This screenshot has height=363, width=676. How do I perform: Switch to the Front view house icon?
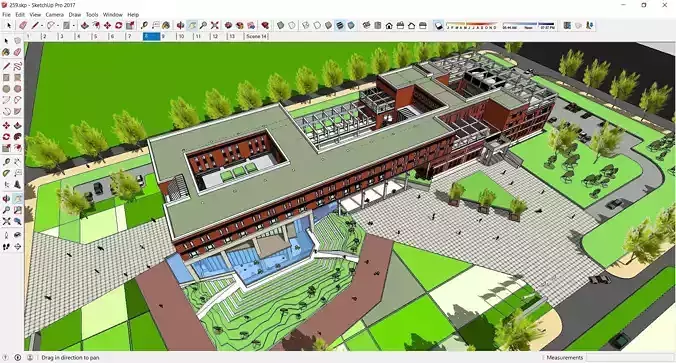point(389,25)
